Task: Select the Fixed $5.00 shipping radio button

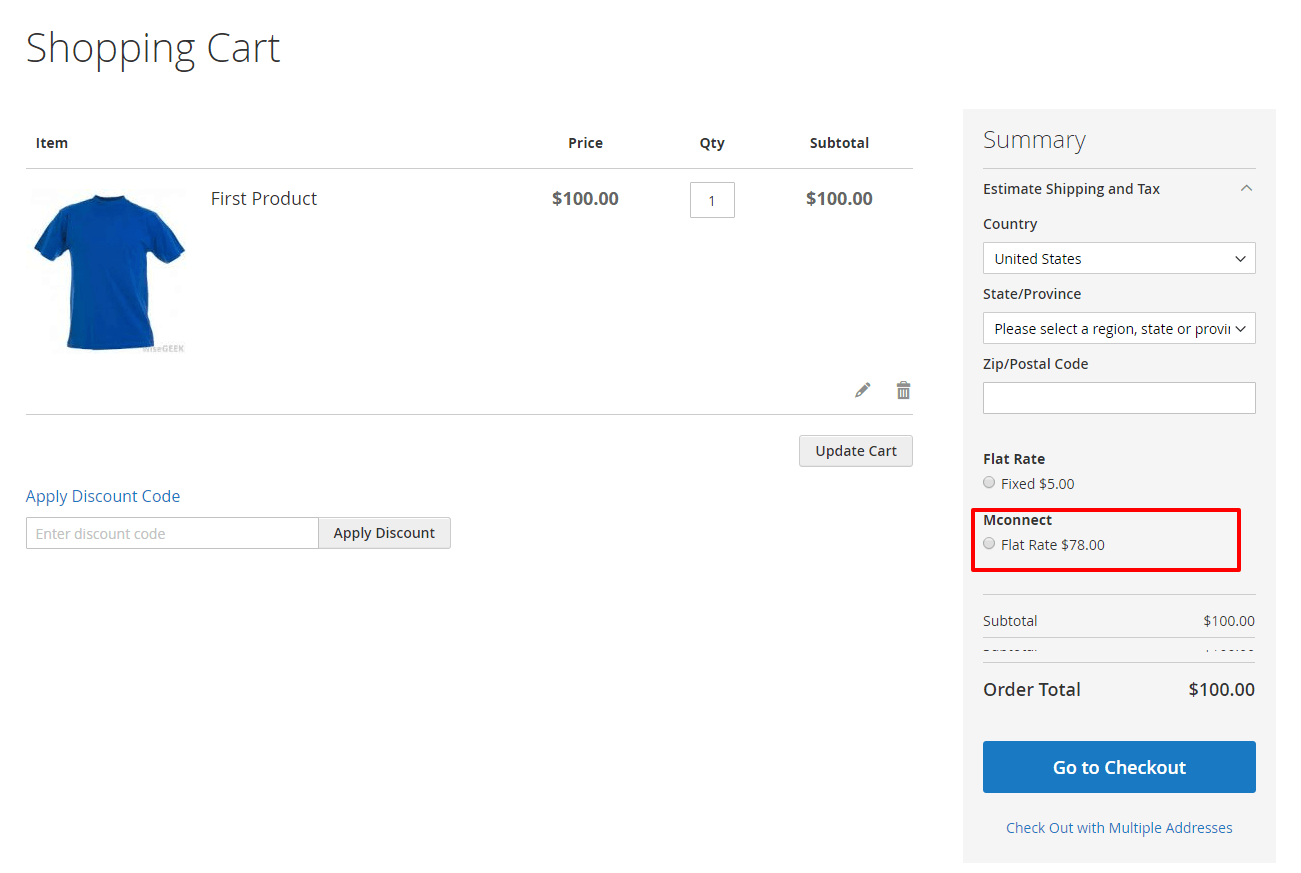Action: pos(989,483)
